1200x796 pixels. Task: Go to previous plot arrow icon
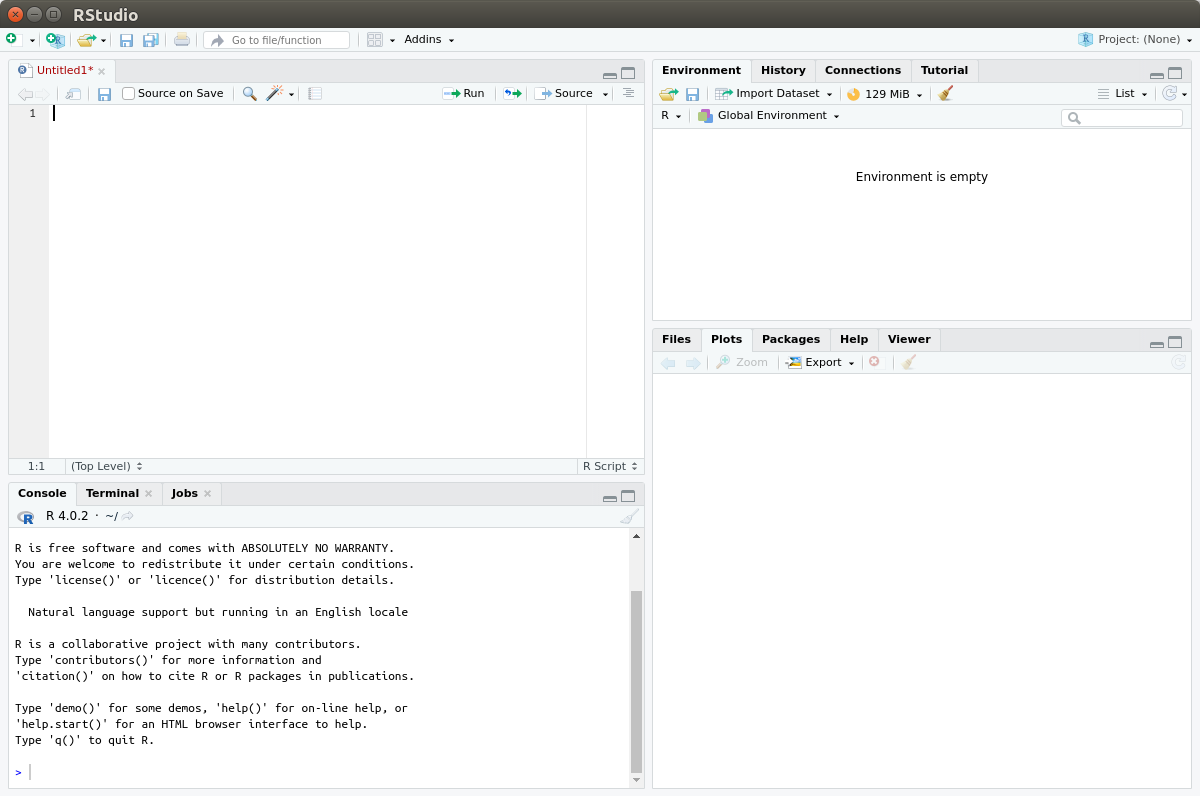(x=668, y=363)
